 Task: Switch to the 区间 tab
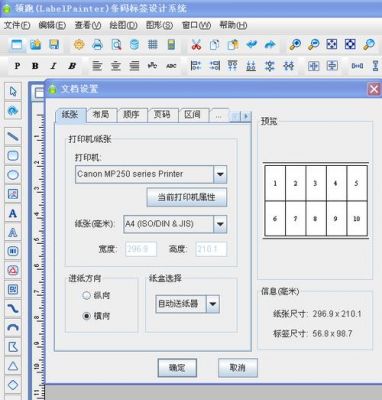[x=193, y=115]
